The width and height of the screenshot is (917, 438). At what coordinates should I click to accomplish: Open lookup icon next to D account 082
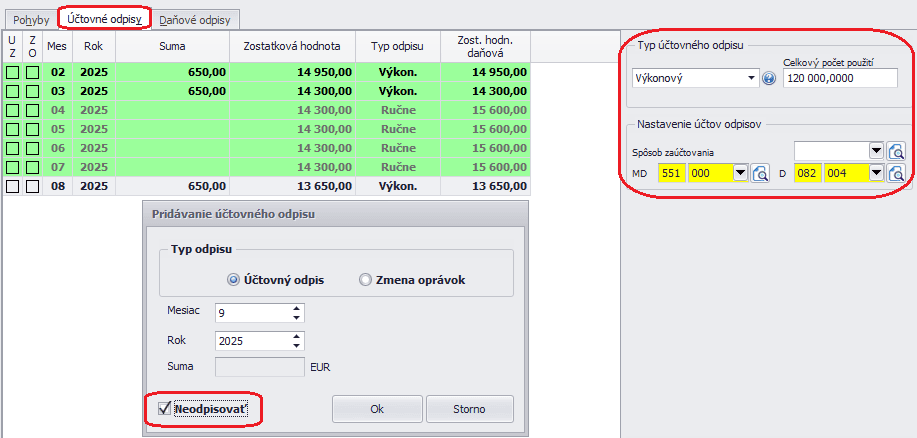click(896, 173)
